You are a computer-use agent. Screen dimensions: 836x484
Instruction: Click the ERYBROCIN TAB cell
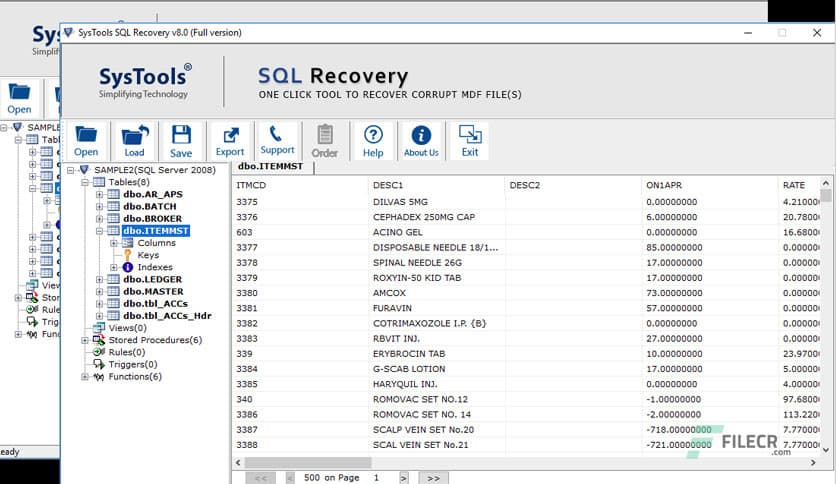[437, 354]
